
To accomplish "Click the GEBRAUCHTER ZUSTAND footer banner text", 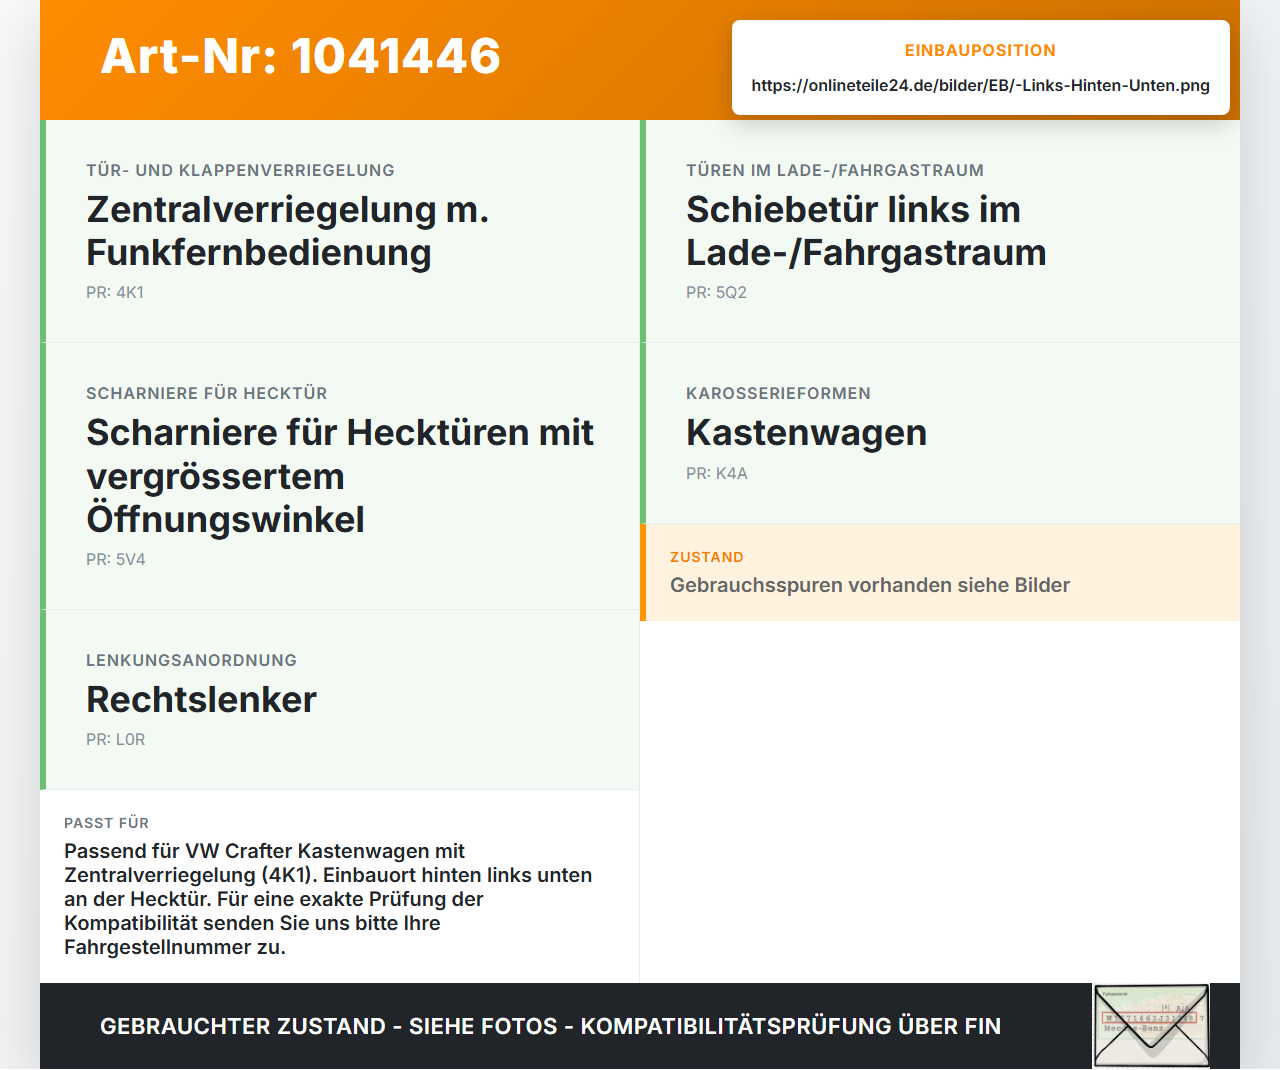I will [x=550, y=1026].
